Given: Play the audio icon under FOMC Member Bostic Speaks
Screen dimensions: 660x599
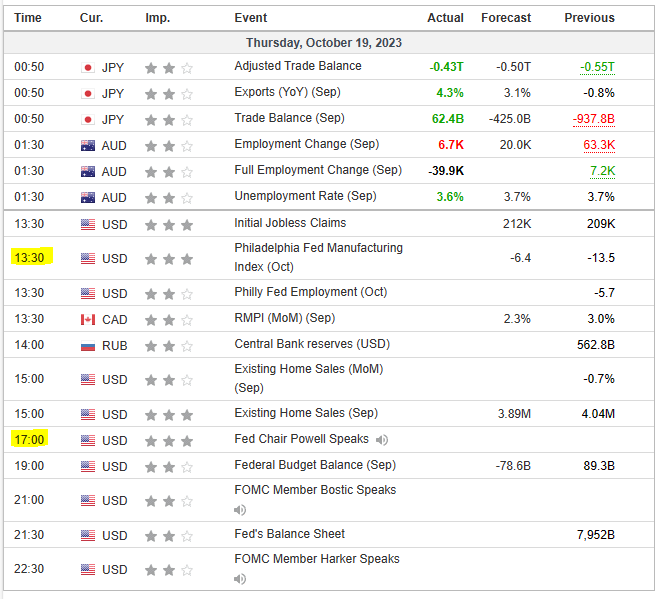Looking at the screenshot, I should tap(240, 510).
